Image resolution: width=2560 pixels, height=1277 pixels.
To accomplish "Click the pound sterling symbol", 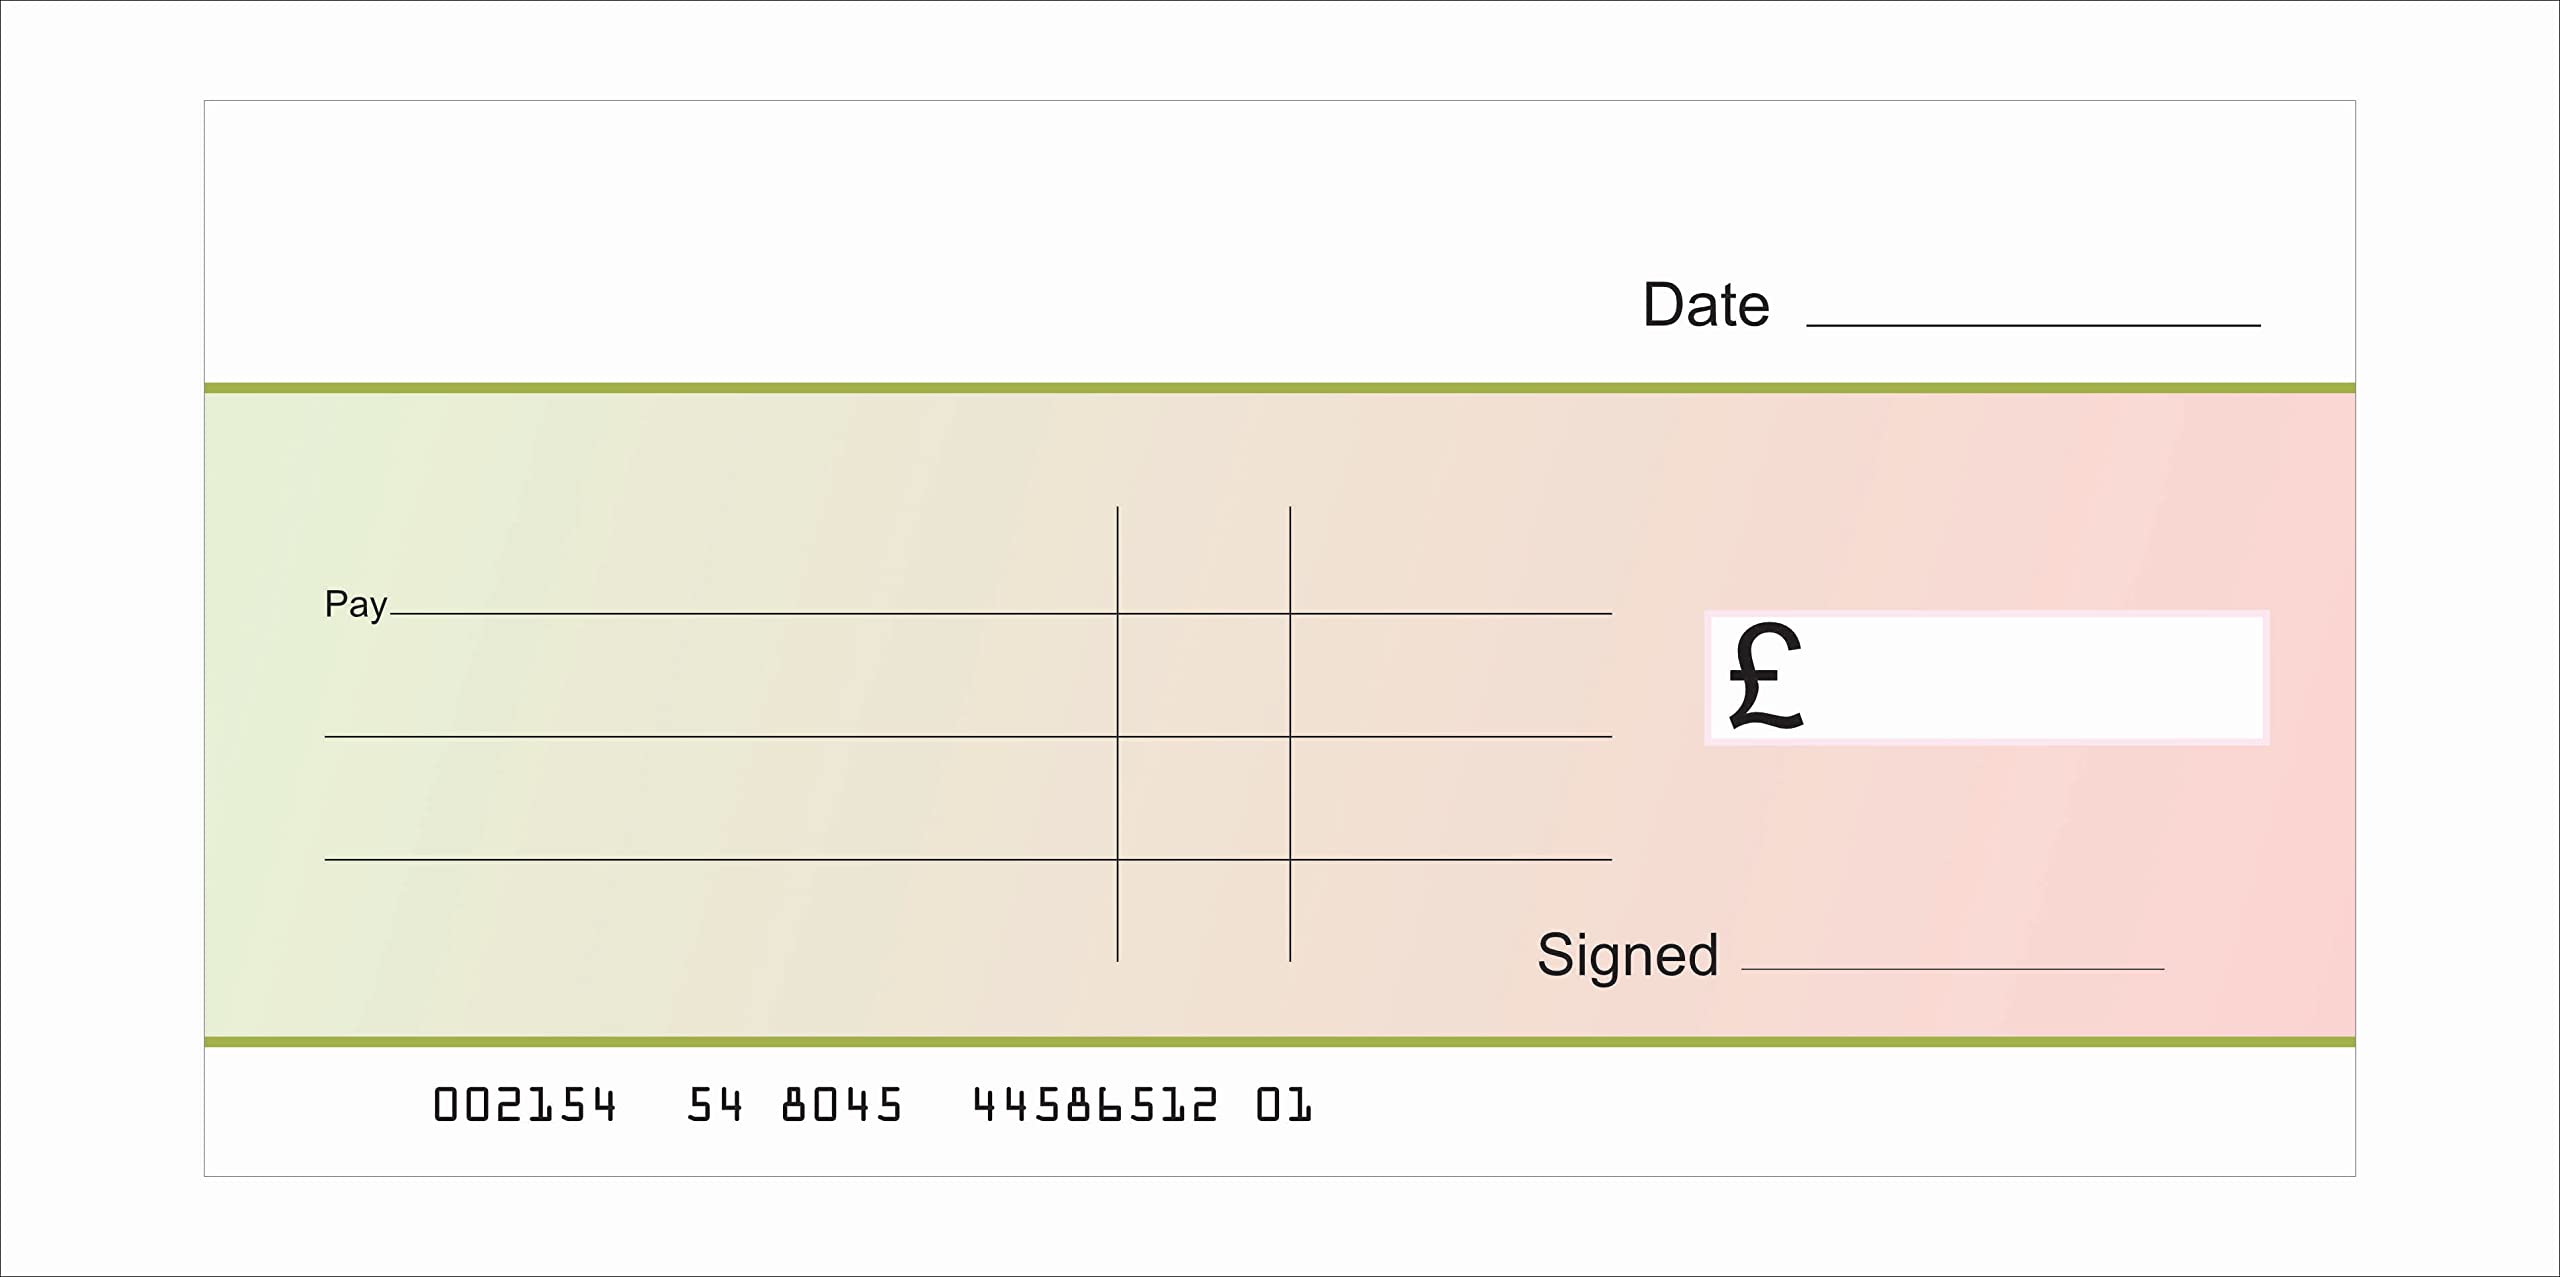I will 1765,676.
